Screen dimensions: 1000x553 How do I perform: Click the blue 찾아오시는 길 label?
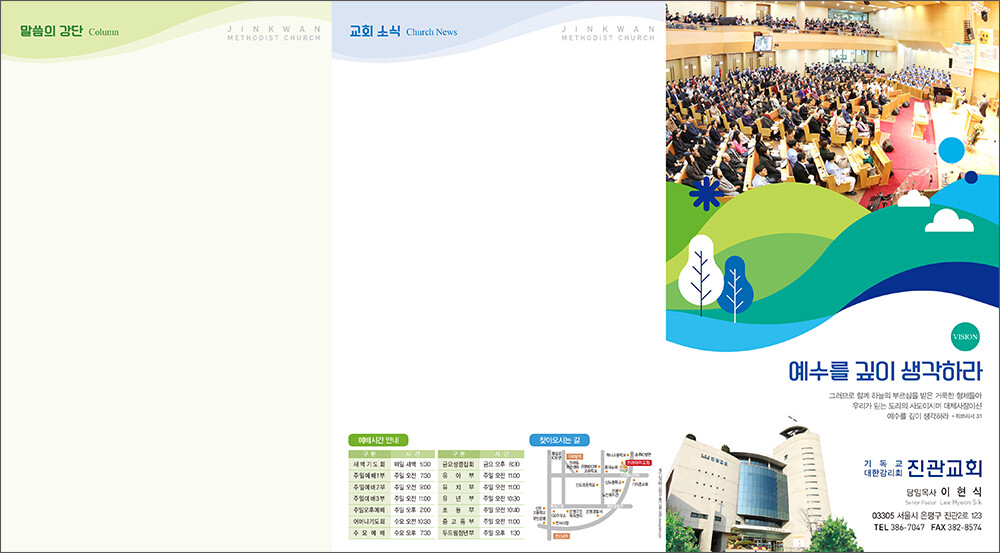[559, 440]
